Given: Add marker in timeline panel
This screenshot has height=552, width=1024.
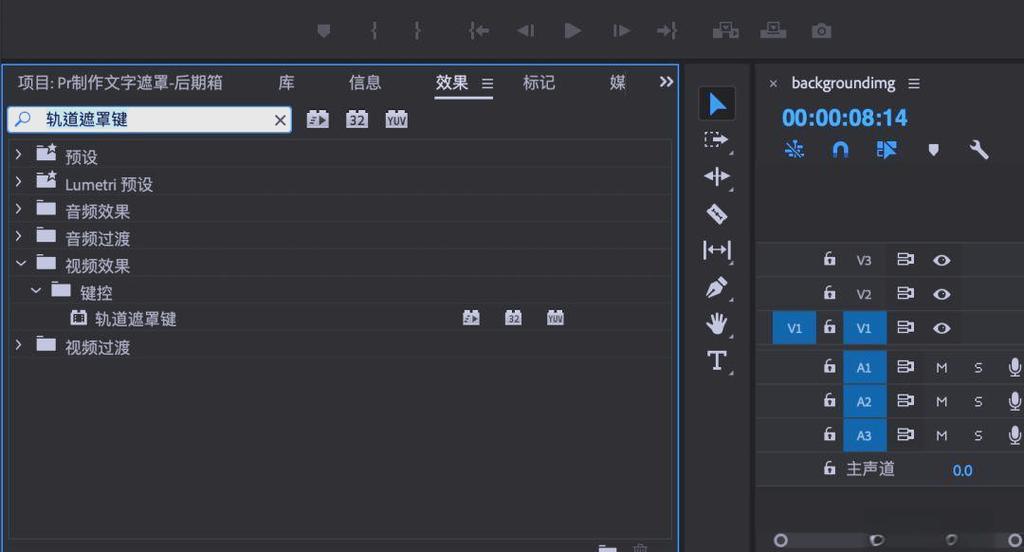Looking at the screenshot, I should click(x=933, y=150).
